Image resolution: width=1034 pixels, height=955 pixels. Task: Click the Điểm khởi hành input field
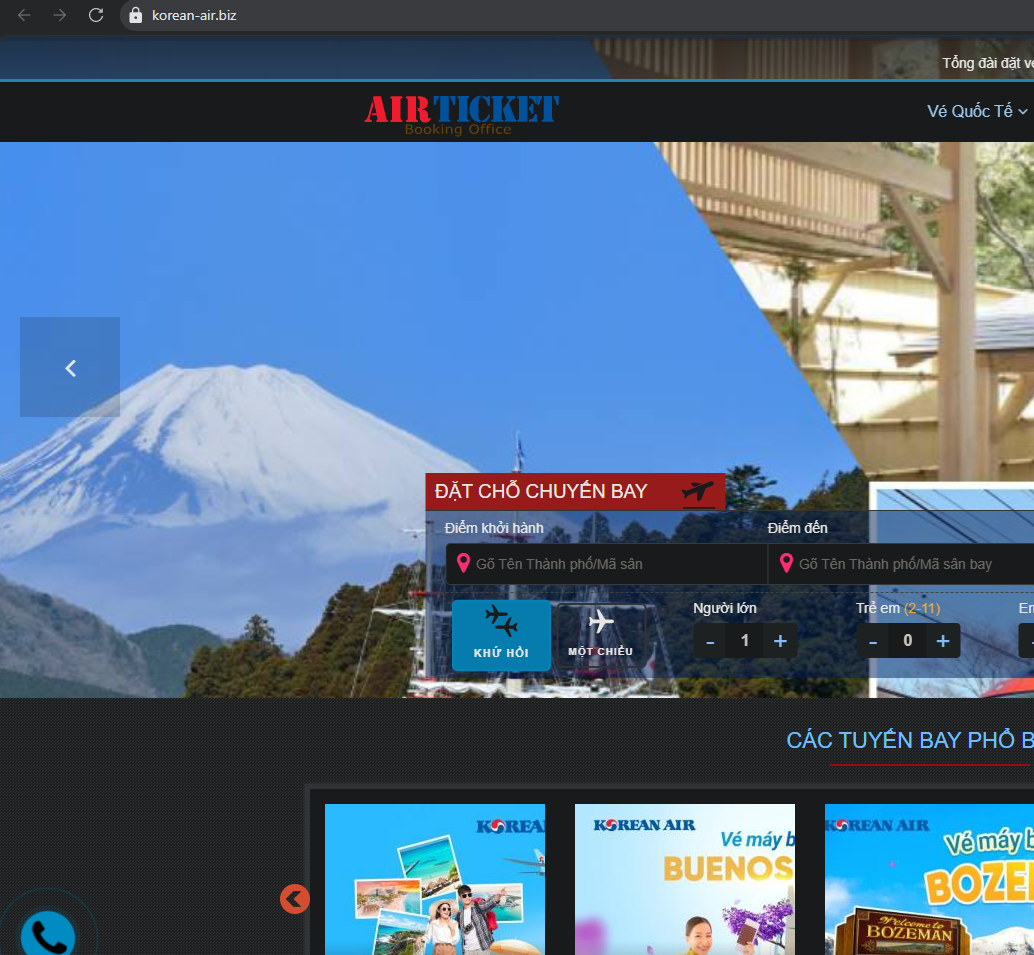tap(607, 564)
